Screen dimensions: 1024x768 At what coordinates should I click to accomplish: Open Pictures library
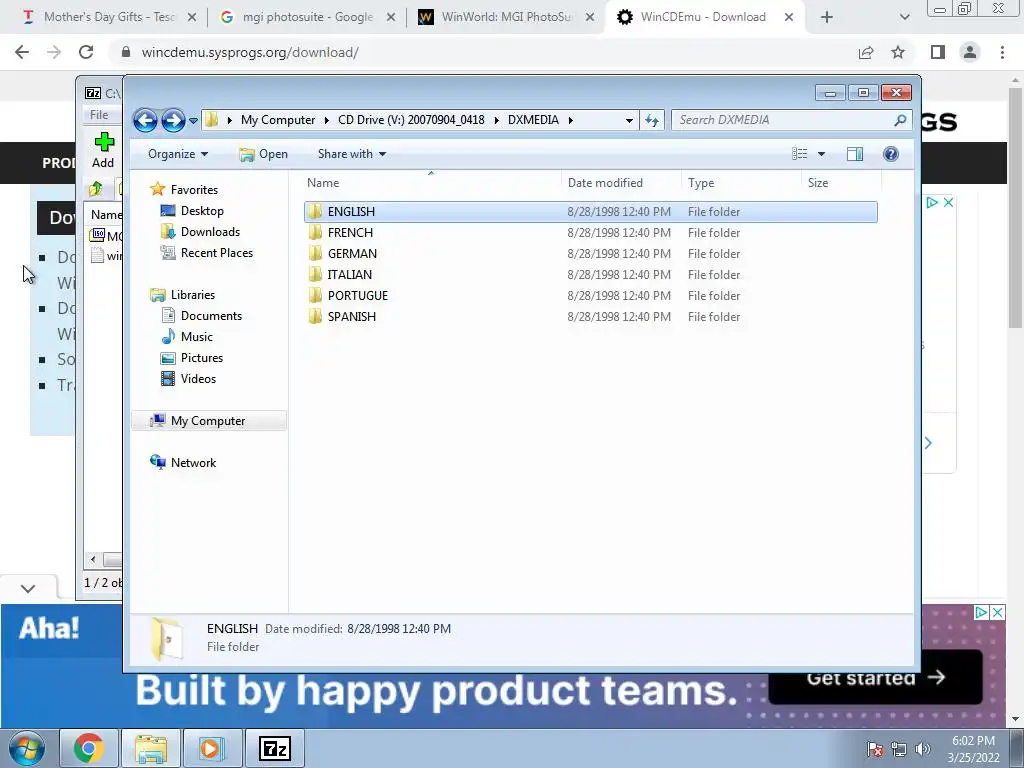(x=202, y=357)
